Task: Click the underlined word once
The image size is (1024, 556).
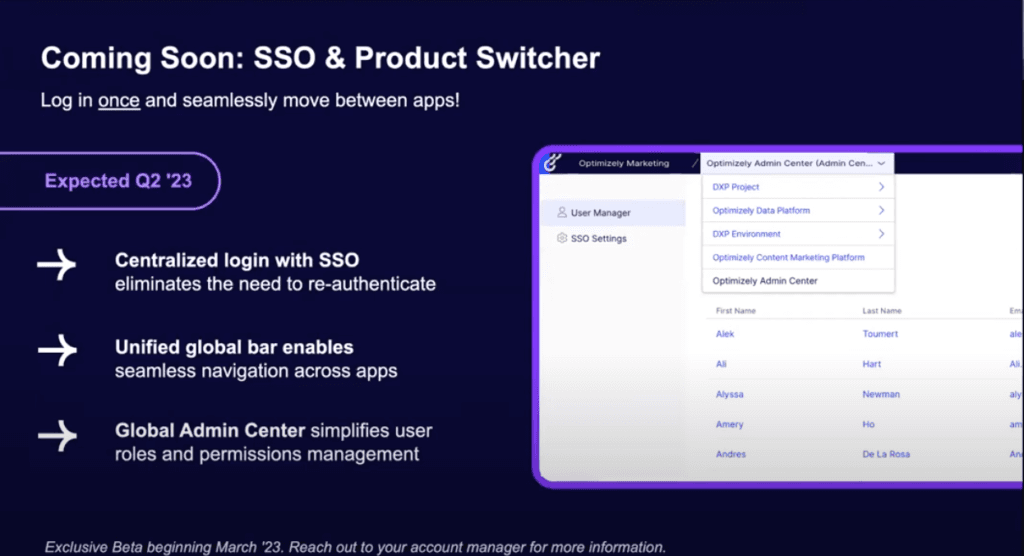Action: [119, 101]
